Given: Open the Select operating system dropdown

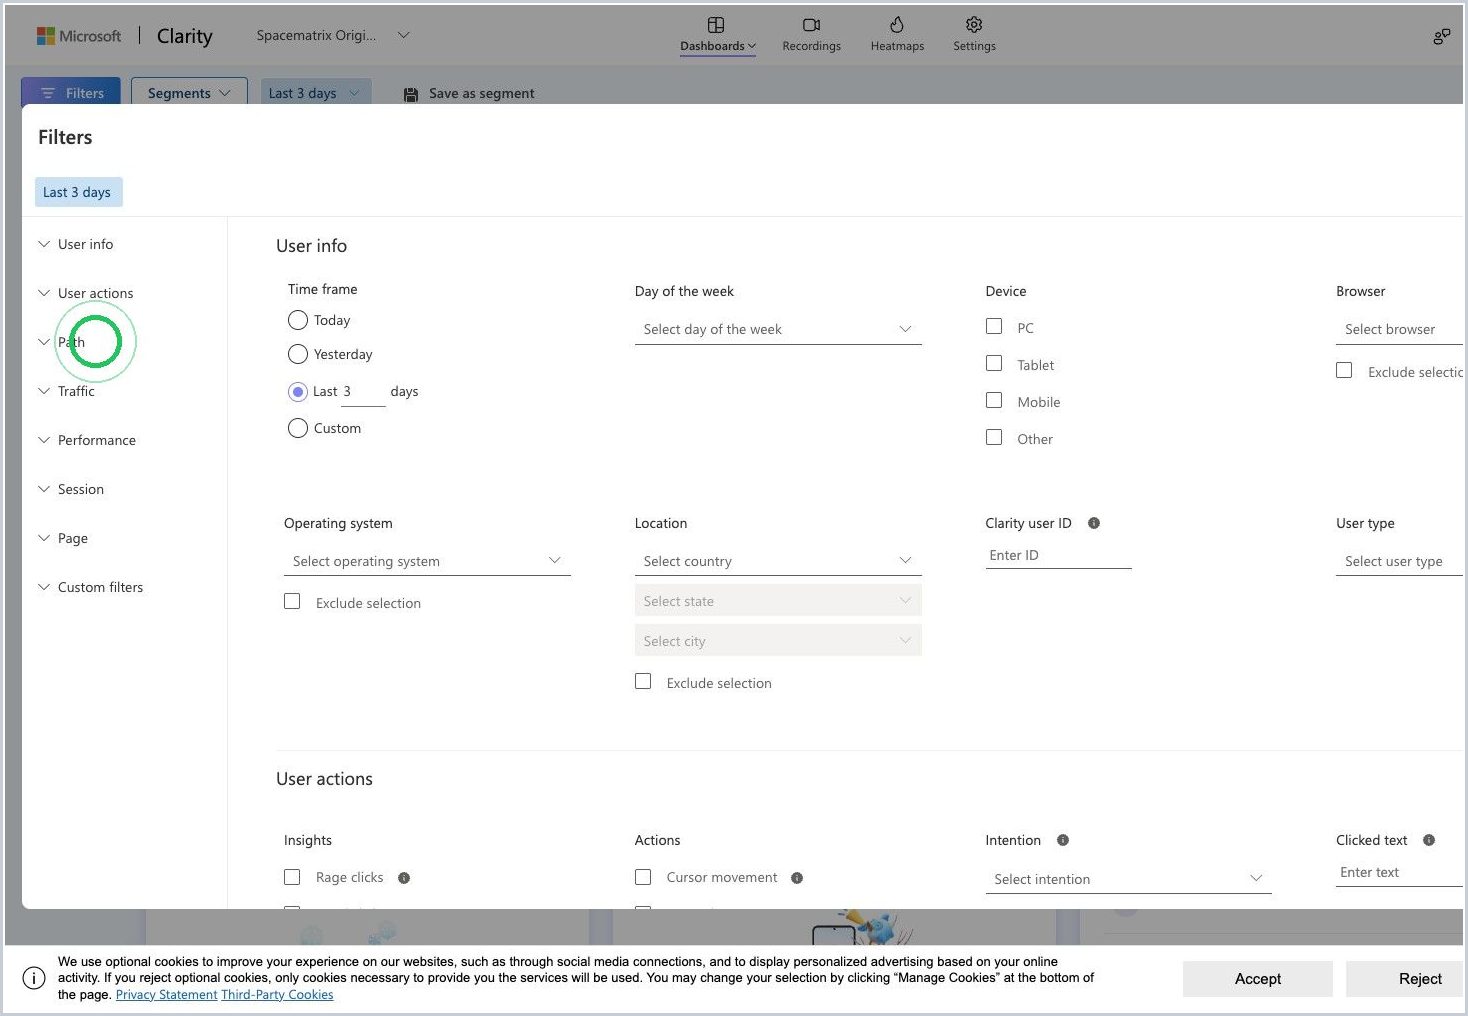Looking at the screenshot, I should click(x=427, y=561).
